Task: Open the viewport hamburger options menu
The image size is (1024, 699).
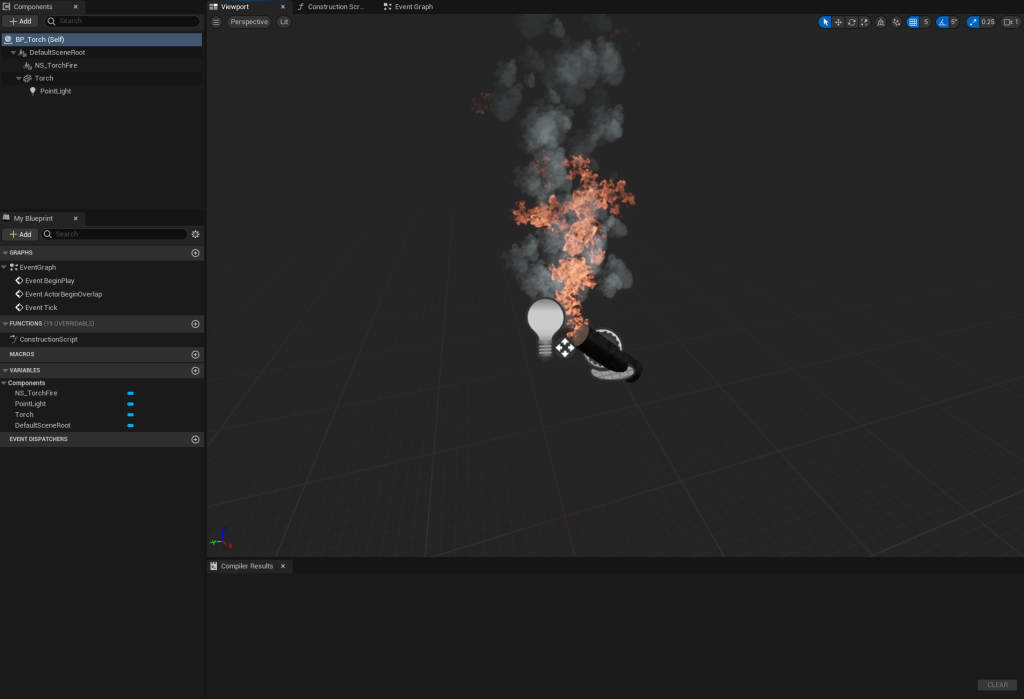Action: pyautogui.click(x=216, y=22)
